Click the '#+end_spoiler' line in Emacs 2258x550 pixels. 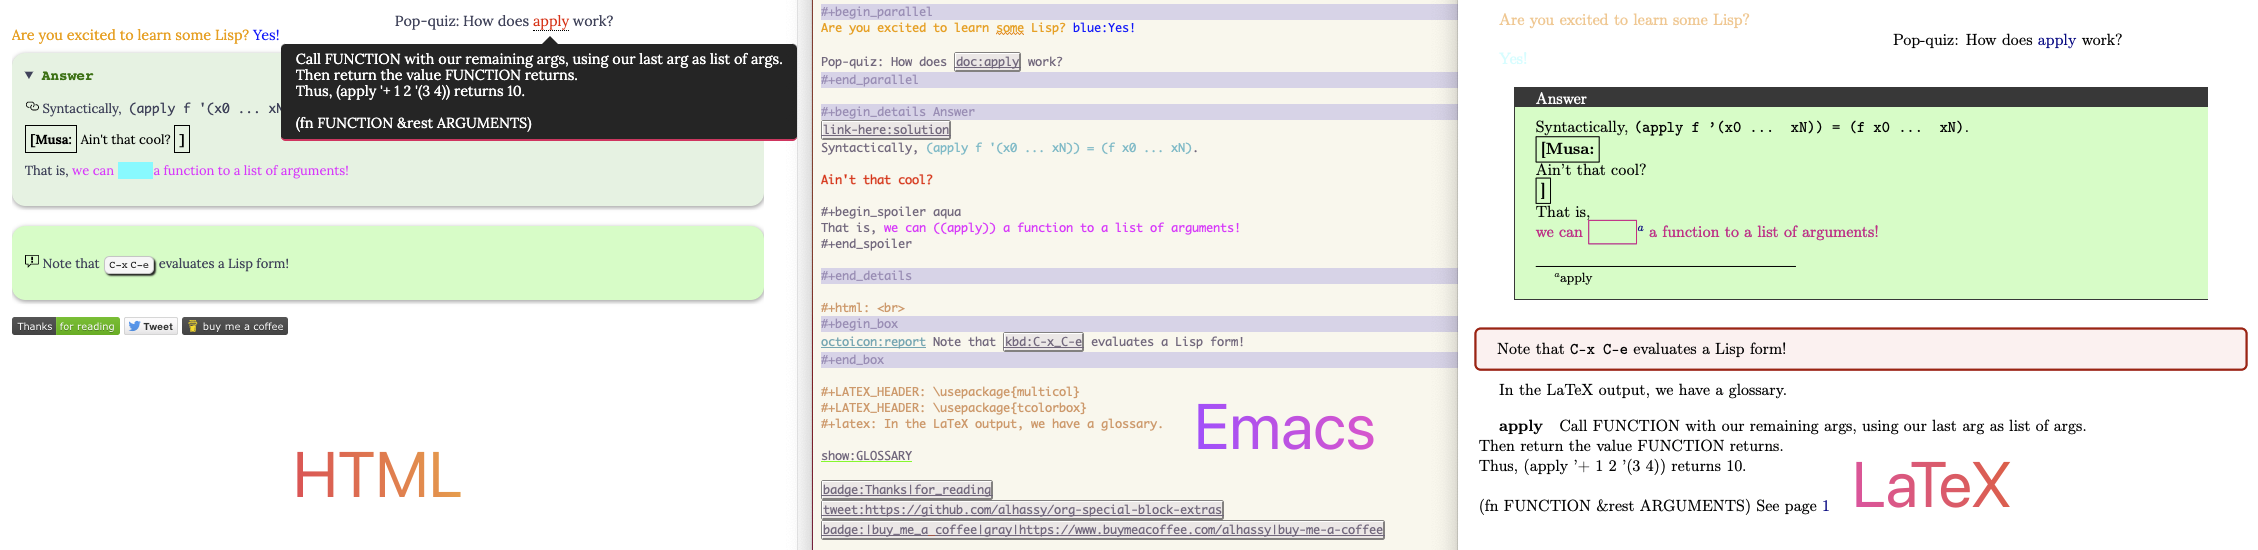pyautogui.click(x=866, y=244)
